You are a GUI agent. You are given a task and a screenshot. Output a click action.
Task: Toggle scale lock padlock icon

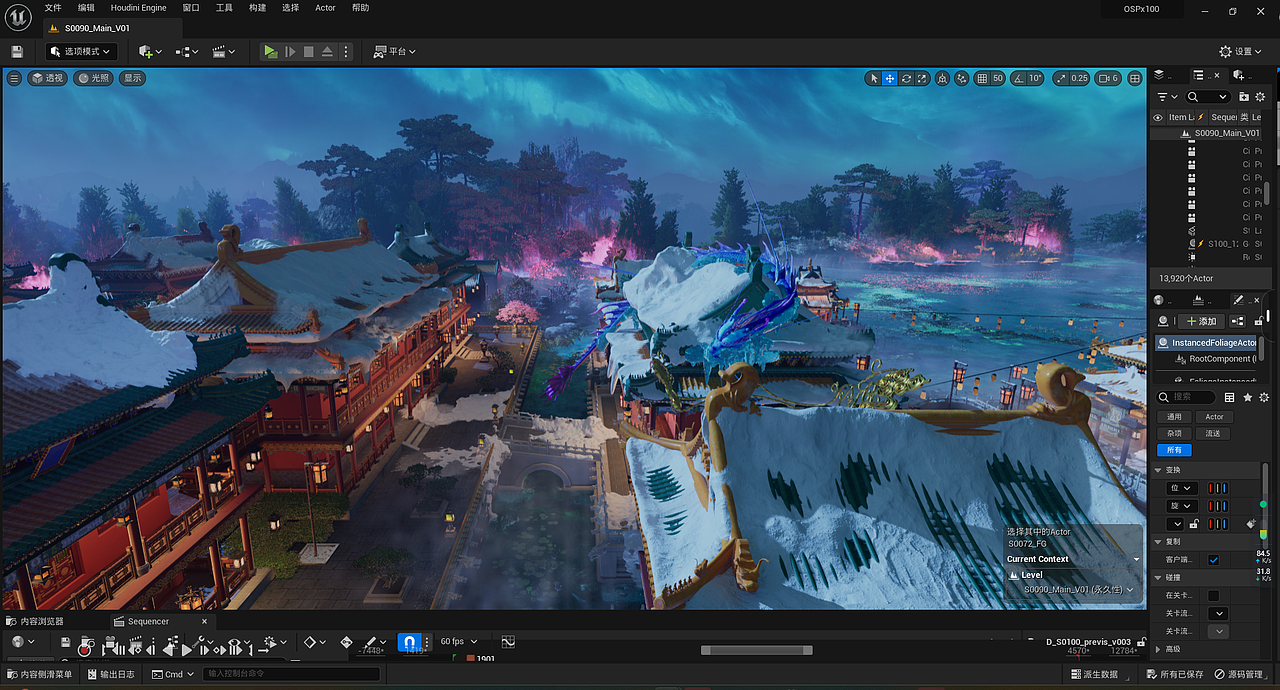pos(1194,524)
